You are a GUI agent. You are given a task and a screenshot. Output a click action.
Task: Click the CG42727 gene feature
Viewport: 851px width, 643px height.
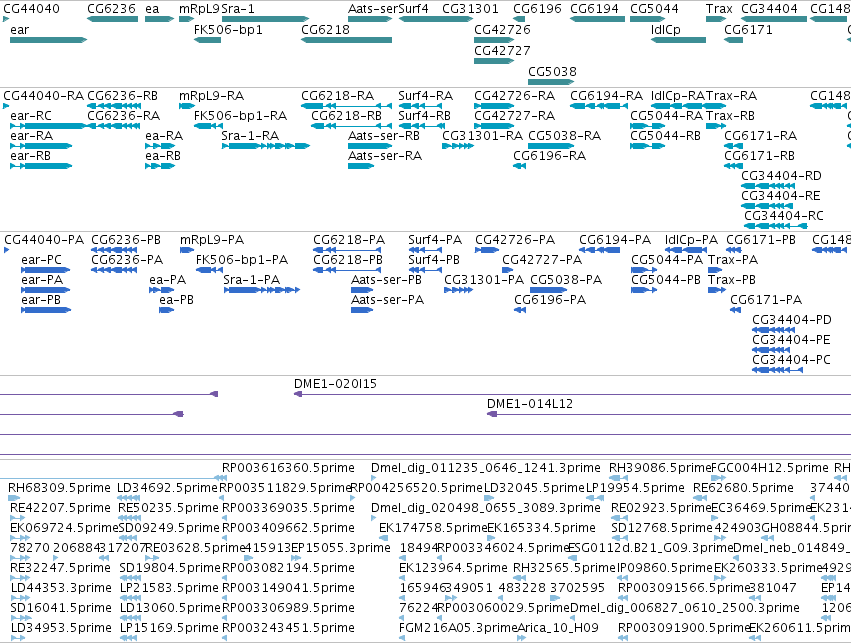(494, 61)
